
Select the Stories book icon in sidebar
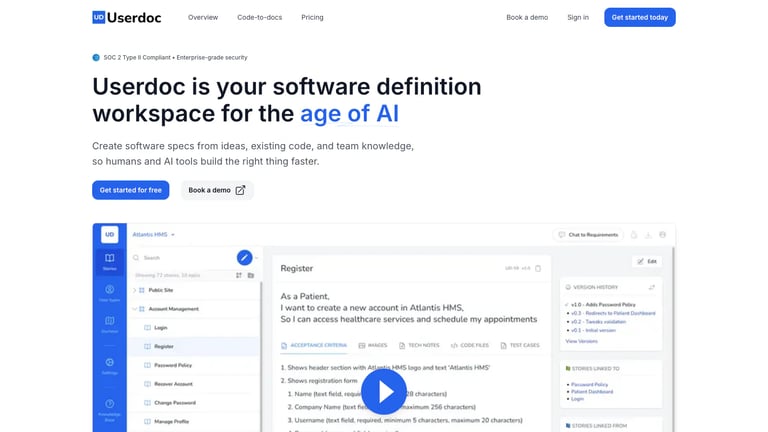pos(109,261)
